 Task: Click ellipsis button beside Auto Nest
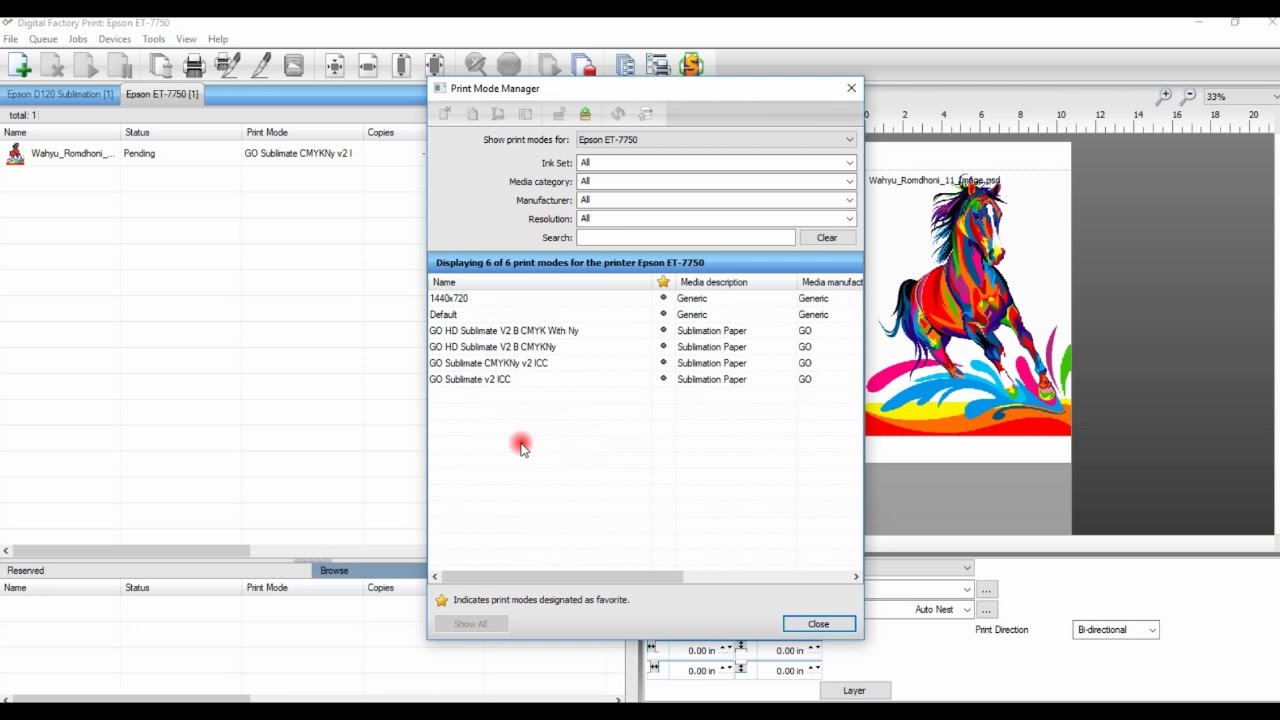pyautogui.click(x=986, y=610)
